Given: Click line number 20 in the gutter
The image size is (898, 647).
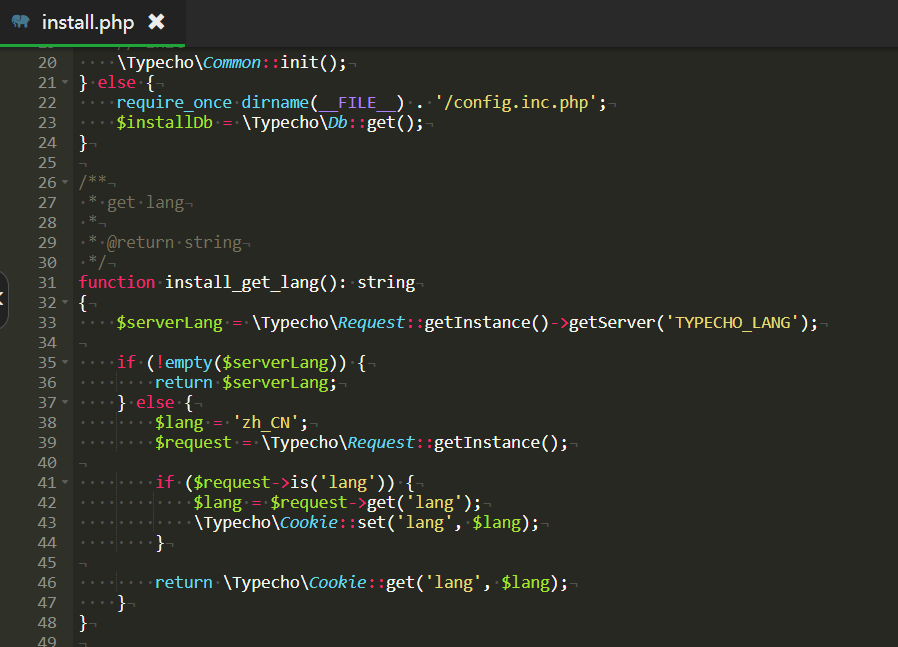Looking at the screenshot, I should (47, 62).
